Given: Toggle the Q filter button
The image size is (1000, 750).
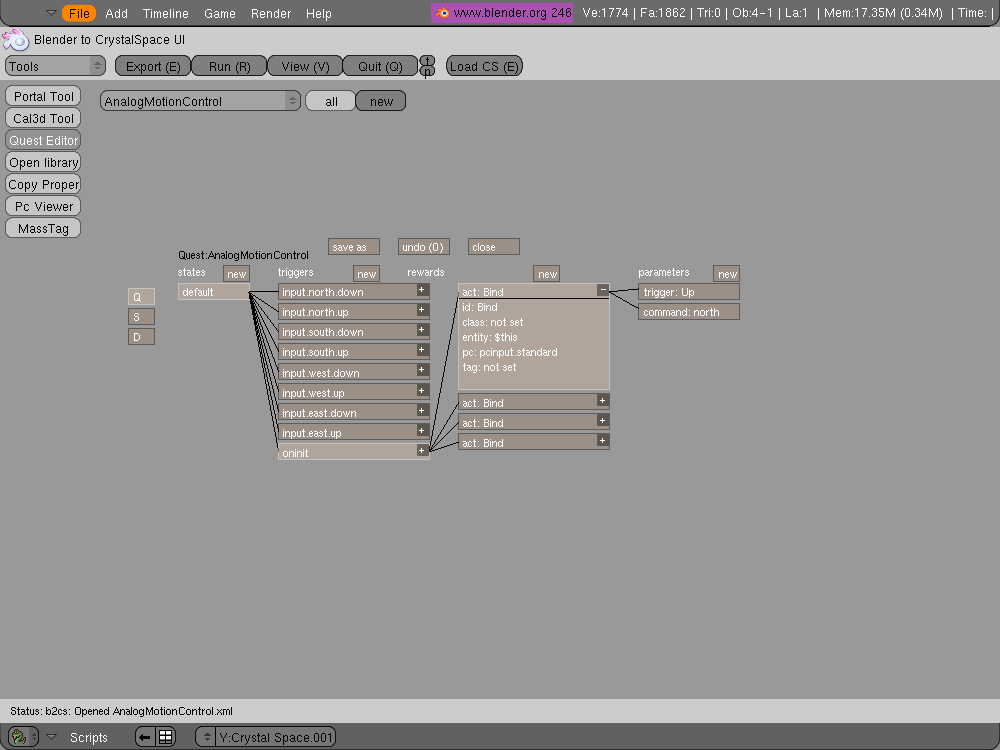Looking at the screenshot, I should click(141, 297).
